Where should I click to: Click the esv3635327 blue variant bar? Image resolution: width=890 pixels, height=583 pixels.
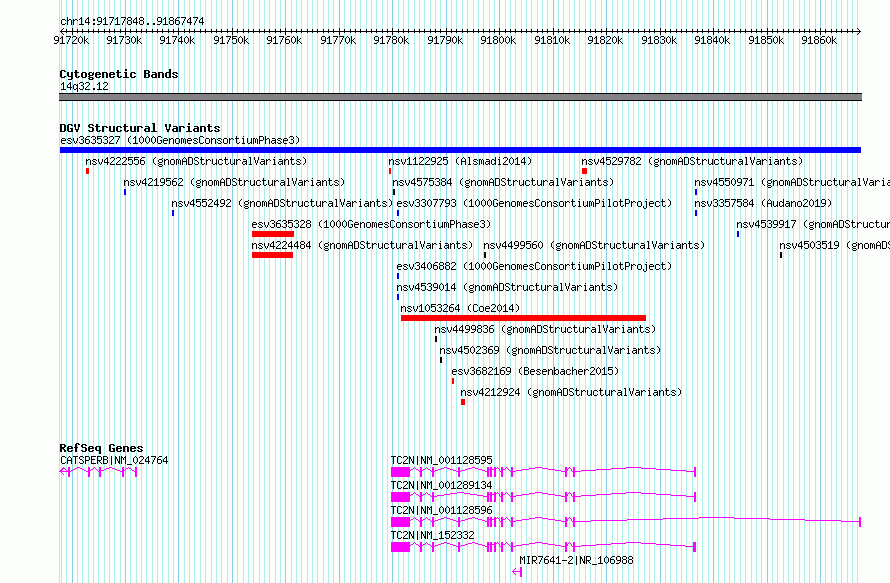click(x=460, y=150)
